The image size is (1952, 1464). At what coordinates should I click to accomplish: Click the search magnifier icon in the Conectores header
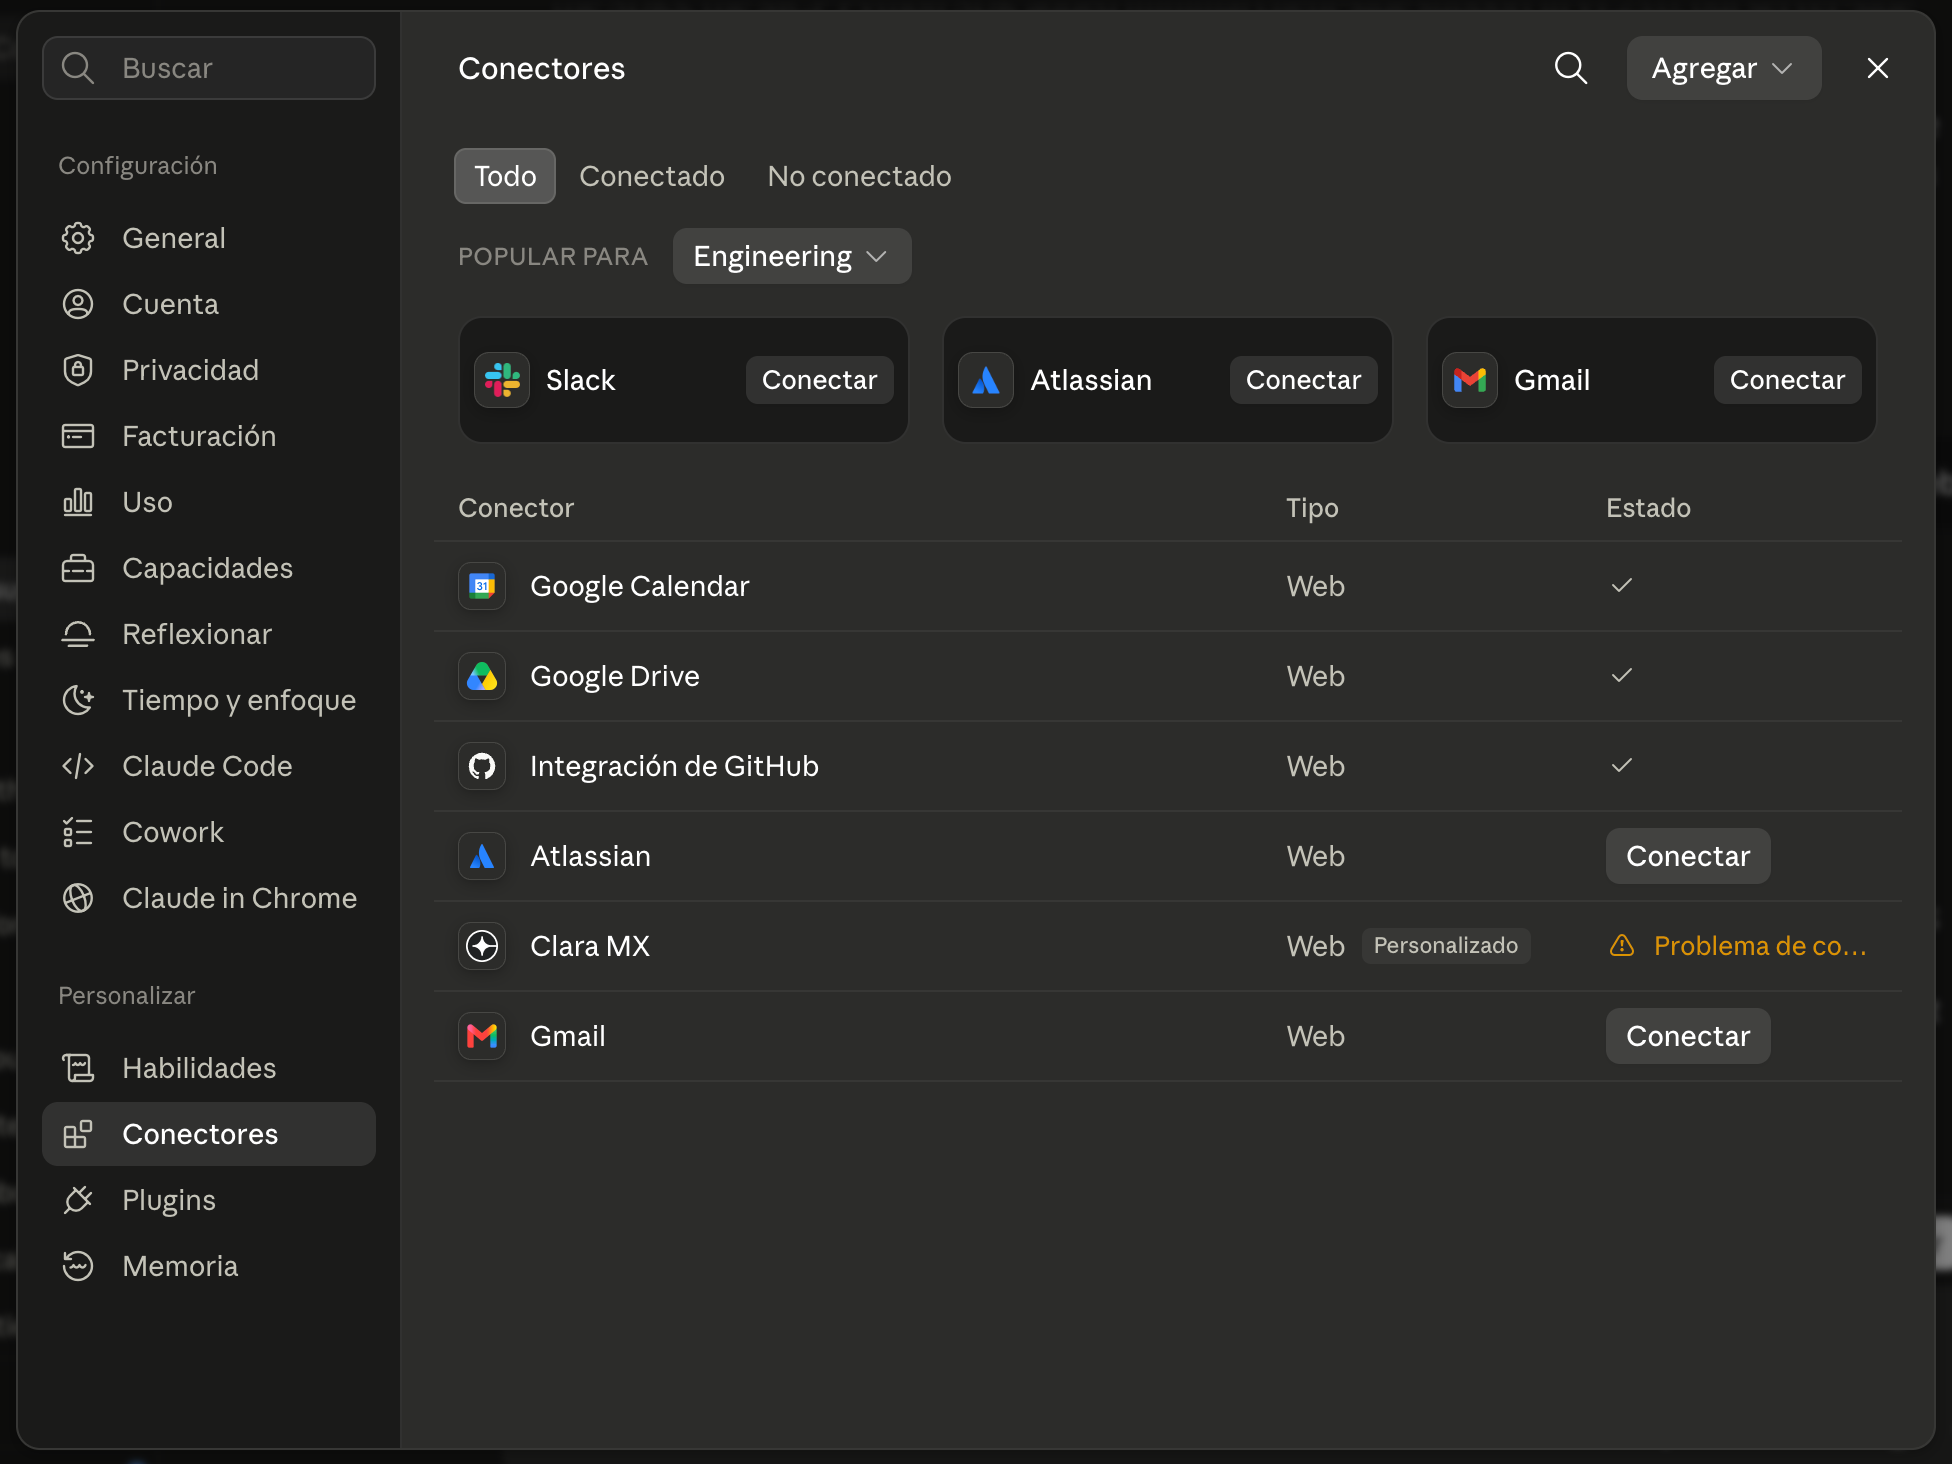point(1571,68)
